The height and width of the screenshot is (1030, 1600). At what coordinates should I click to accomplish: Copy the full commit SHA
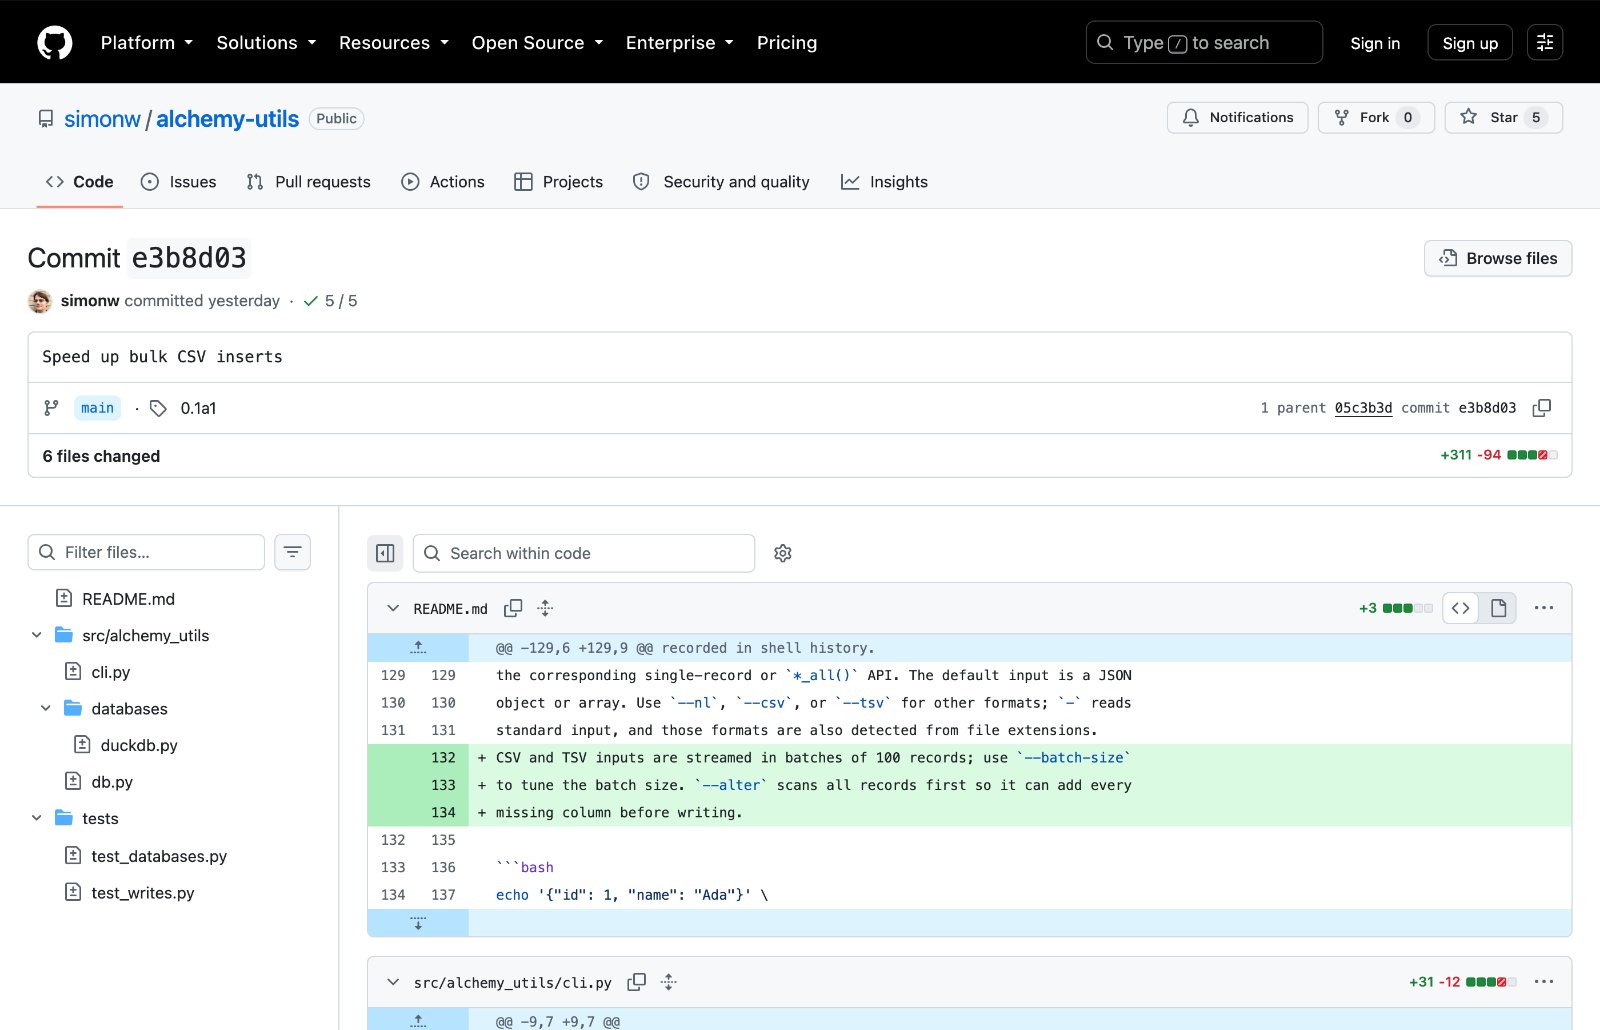pyautogui.click(x=1542, y=408)
